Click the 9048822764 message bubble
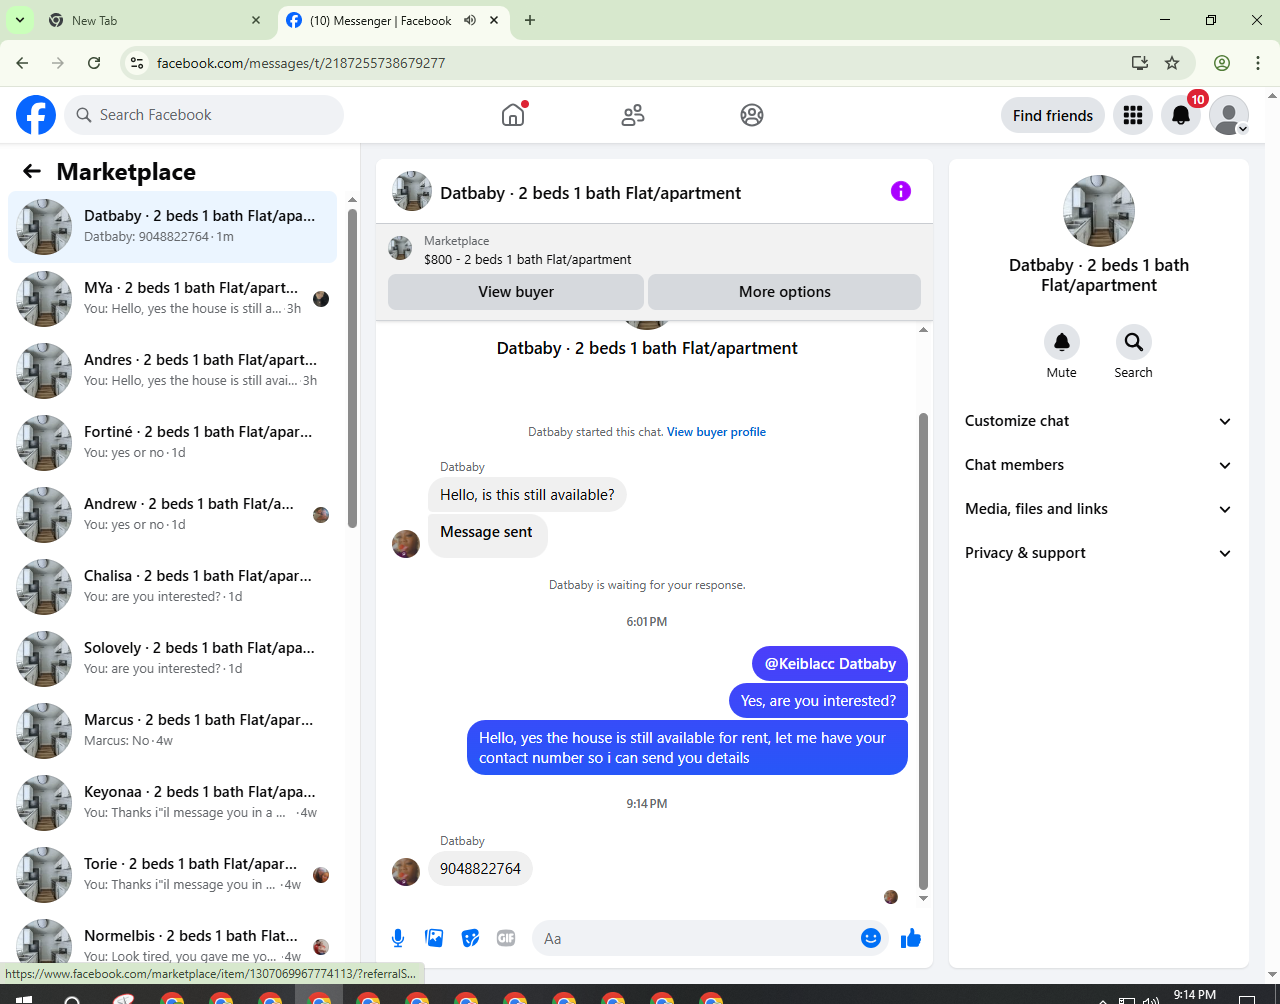The width and height of the screenshot is (1280, 1004). coord(480,868)
